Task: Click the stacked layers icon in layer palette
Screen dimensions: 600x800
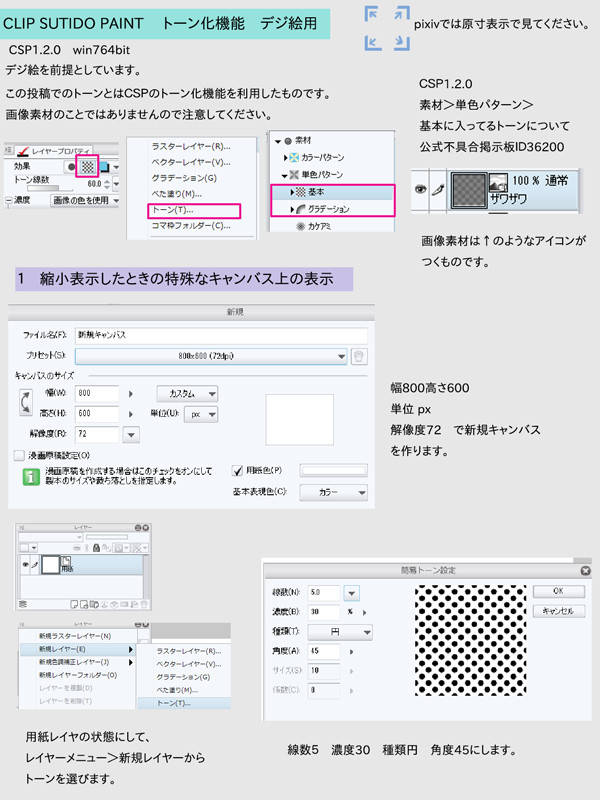Action: (x=23, y=604)
